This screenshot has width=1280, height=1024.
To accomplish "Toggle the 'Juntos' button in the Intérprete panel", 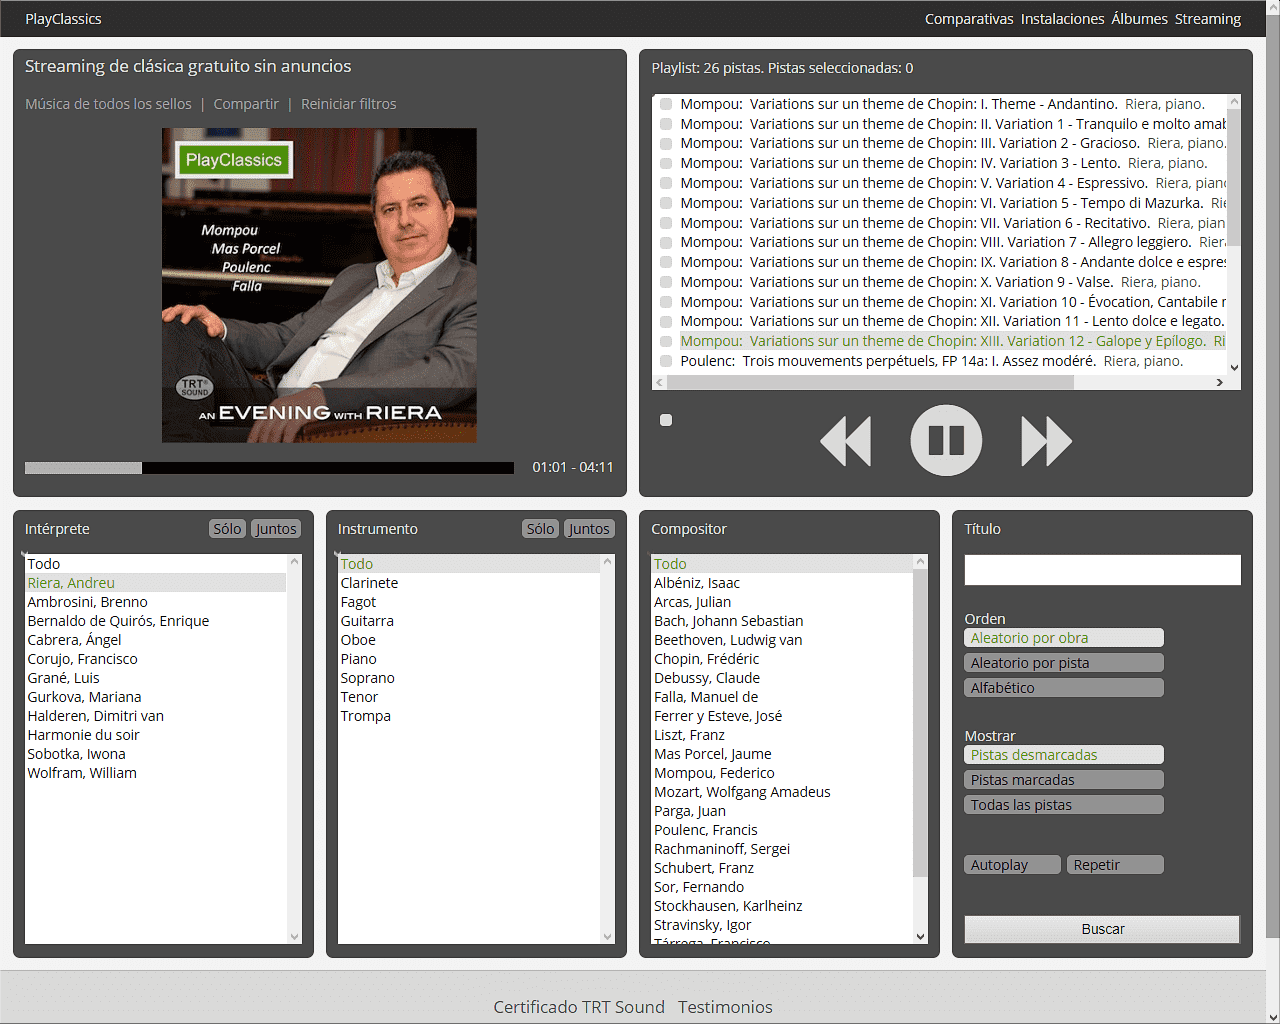I will coord(275,529).
